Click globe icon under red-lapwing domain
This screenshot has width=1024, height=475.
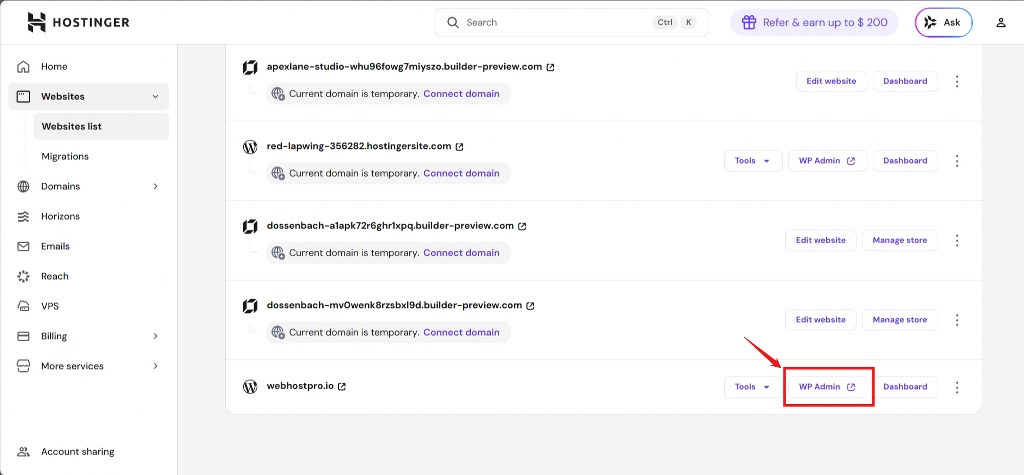click(278, 173)
